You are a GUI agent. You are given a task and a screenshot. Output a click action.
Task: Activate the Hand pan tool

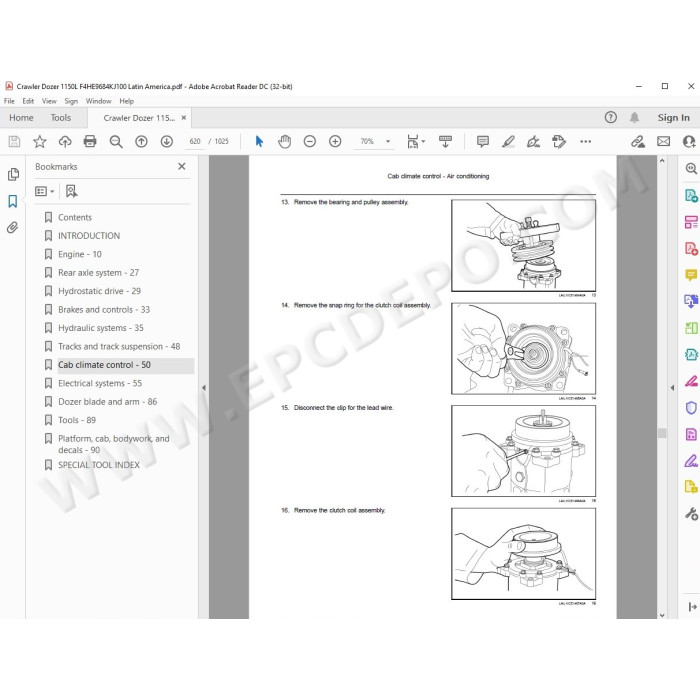coord(284,142)
